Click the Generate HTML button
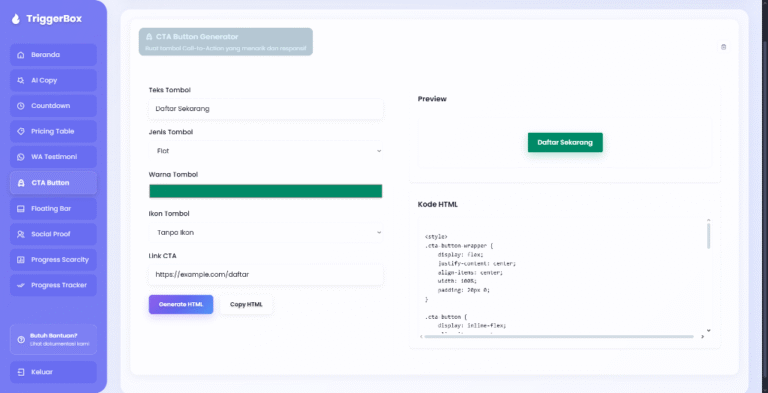The width and height of the screenshot is (768, 393). [x=181, y=304]
